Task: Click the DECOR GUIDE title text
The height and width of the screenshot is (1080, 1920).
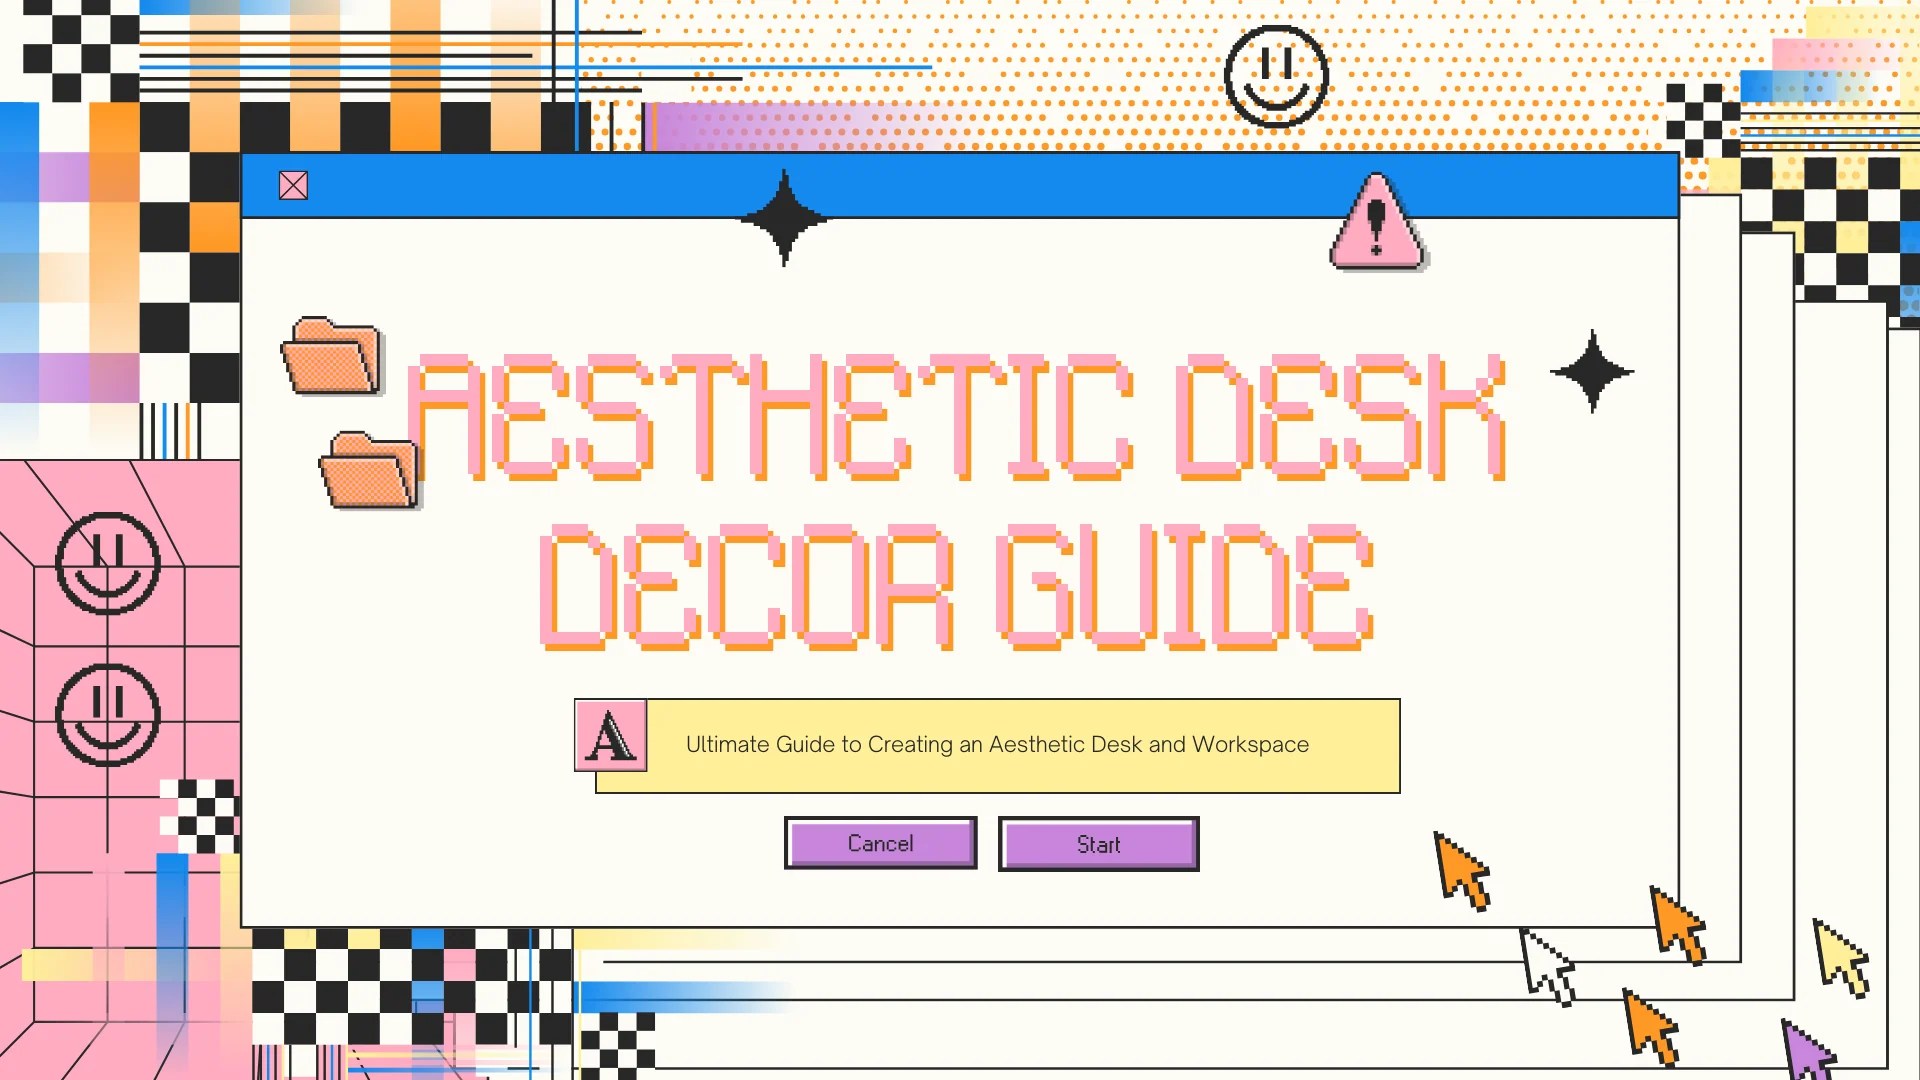Action: pos(957,587)
